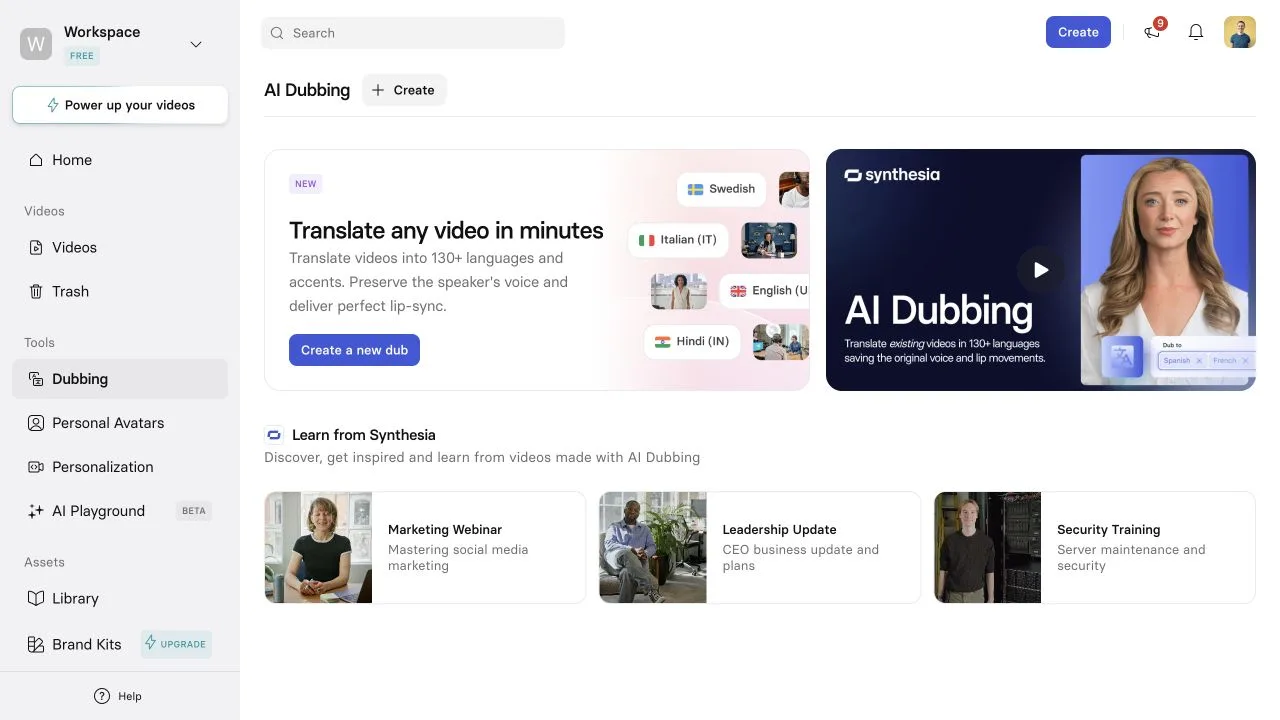Open announcements megaphone with 9 badge
The width and height of the screenshot is (1280, 720).
(x=1154, y=31)
